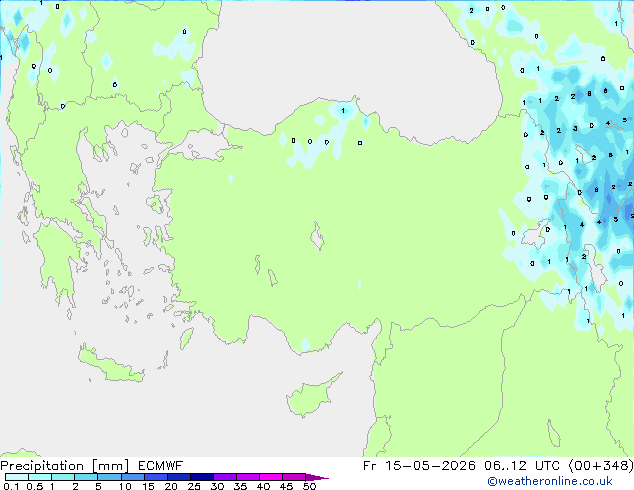Pick the 25–30 mm navy legend swatch
The width and height of the screenshot is (634, 490).
202,477
